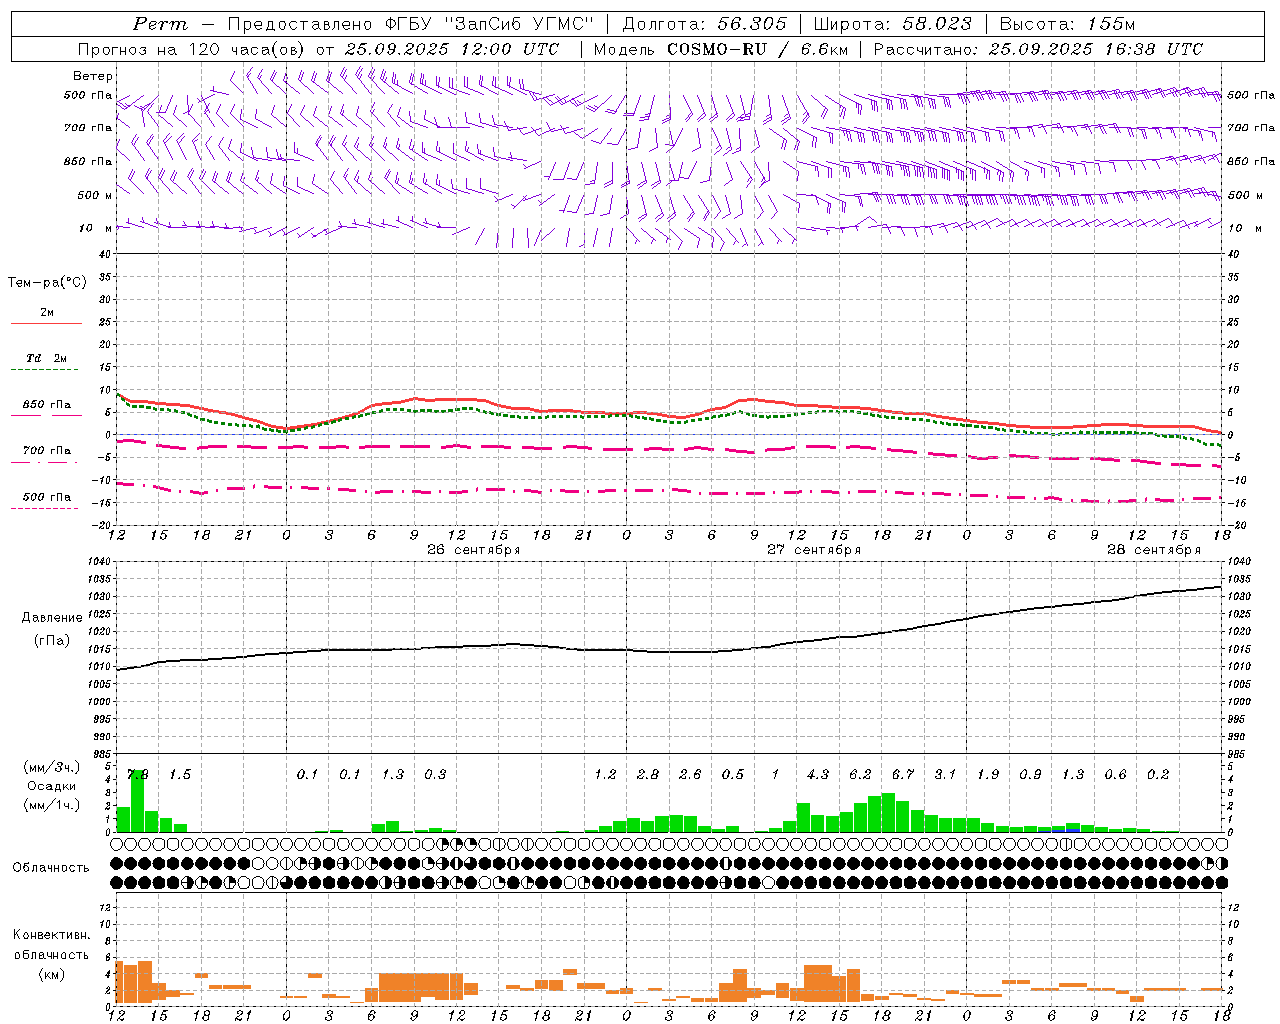Click the 700 гПа legend label in the temperature panel
The width and height of the screenshot is (1280, 1024).
[47, 451]
